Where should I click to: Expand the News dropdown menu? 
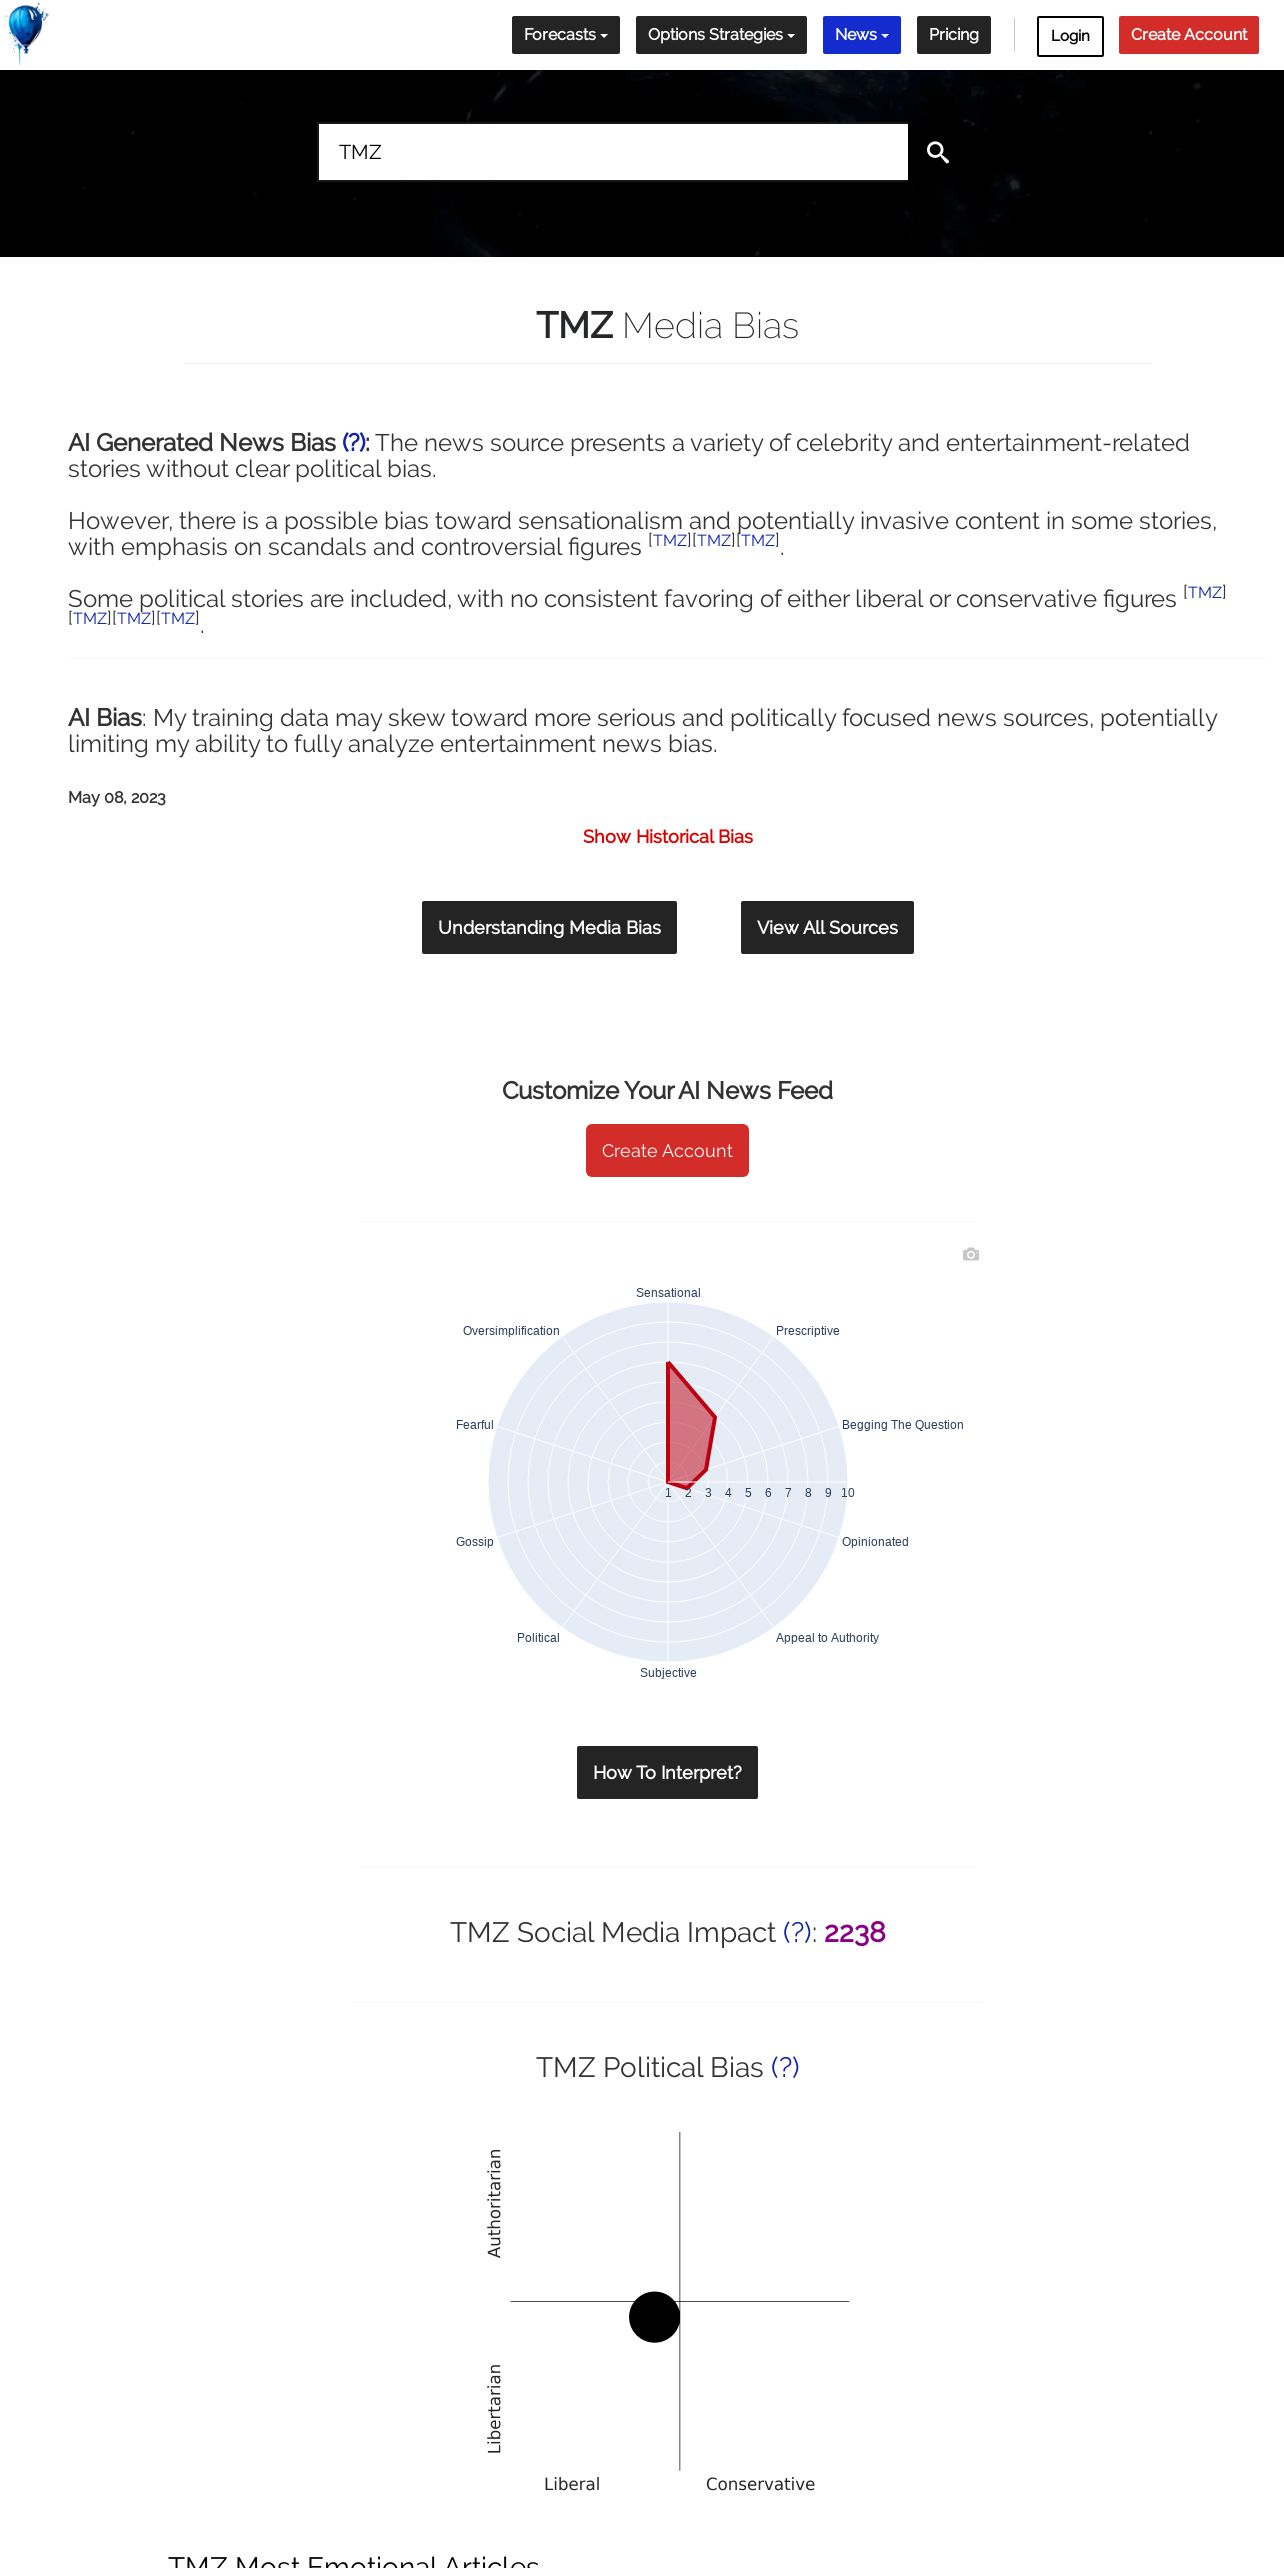861,35
